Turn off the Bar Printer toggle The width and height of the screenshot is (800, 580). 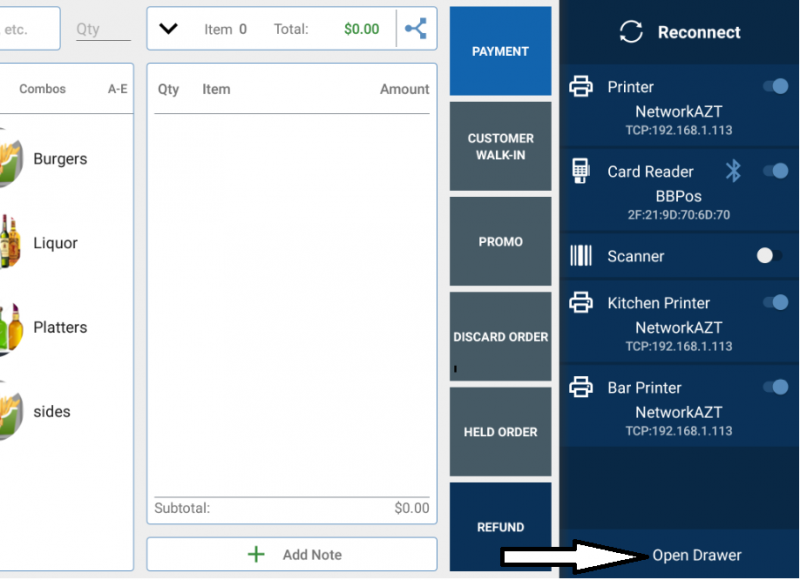pyautogui.click(x=775, y=387)
